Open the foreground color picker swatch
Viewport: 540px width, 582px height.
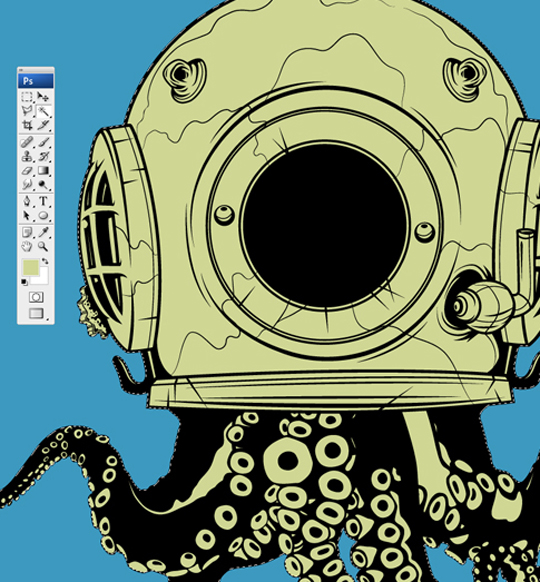point(31,268)
